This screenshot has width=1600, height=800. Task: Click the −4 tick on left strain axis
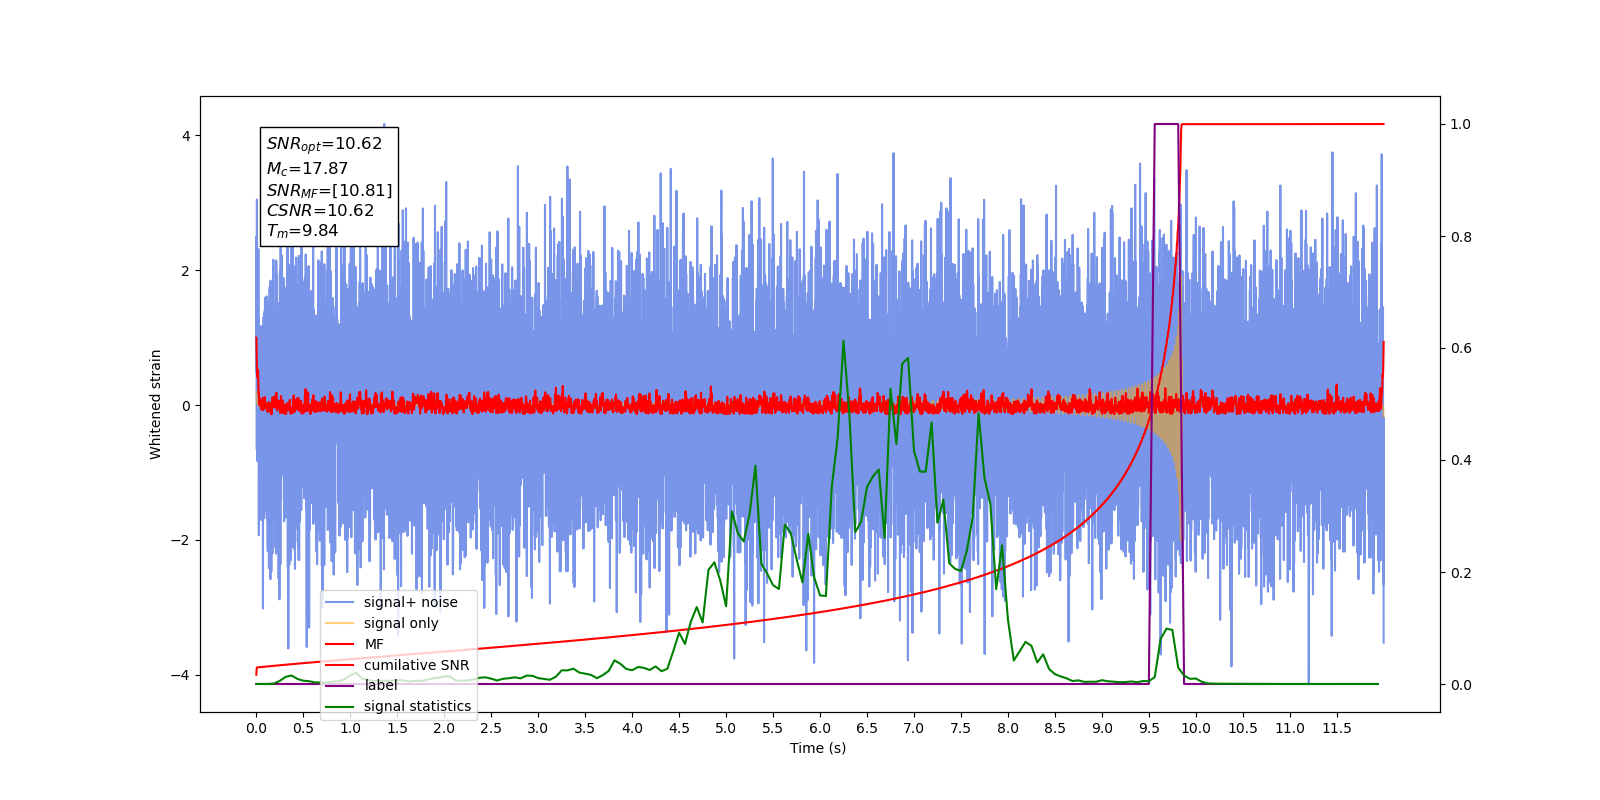180,676
